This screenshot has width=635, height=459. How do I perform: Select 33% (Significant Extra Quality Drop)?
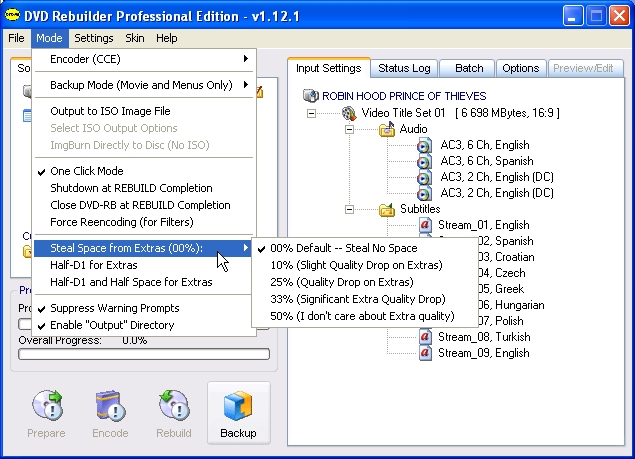(x=365, y=299)
